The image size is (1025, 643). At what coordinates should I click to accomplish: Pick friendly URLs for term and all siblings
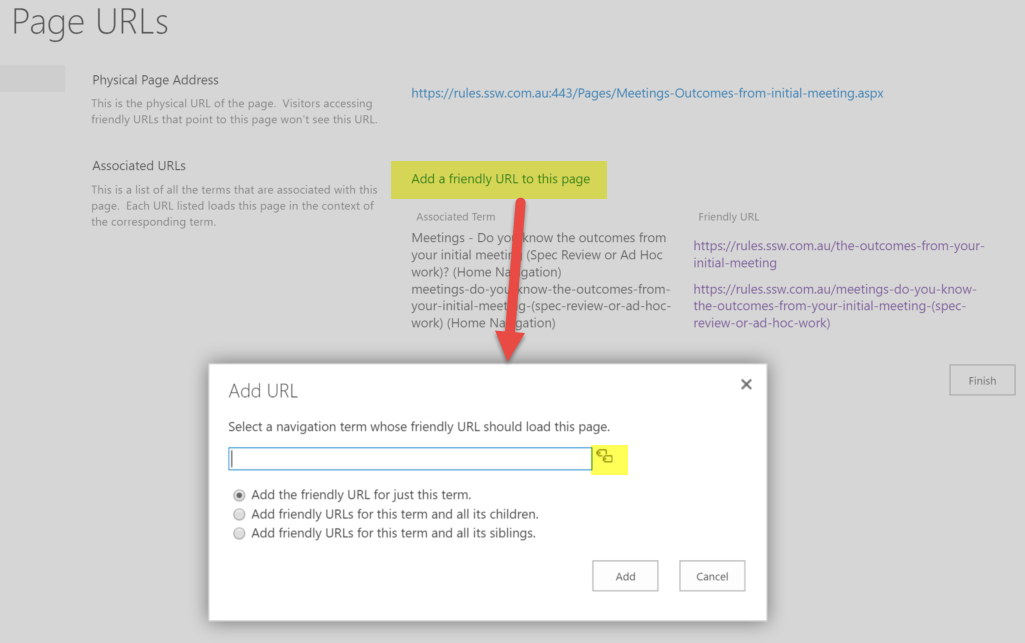click(239, 534)
